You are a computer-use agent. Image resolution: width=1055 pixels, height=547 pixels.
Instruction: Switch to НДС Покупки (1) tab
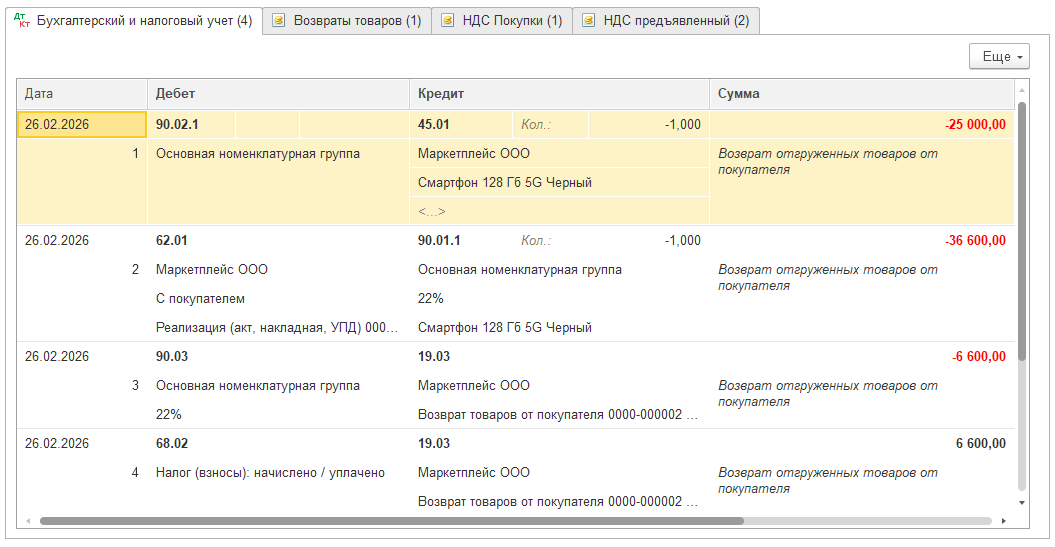(x=502, y=21)
